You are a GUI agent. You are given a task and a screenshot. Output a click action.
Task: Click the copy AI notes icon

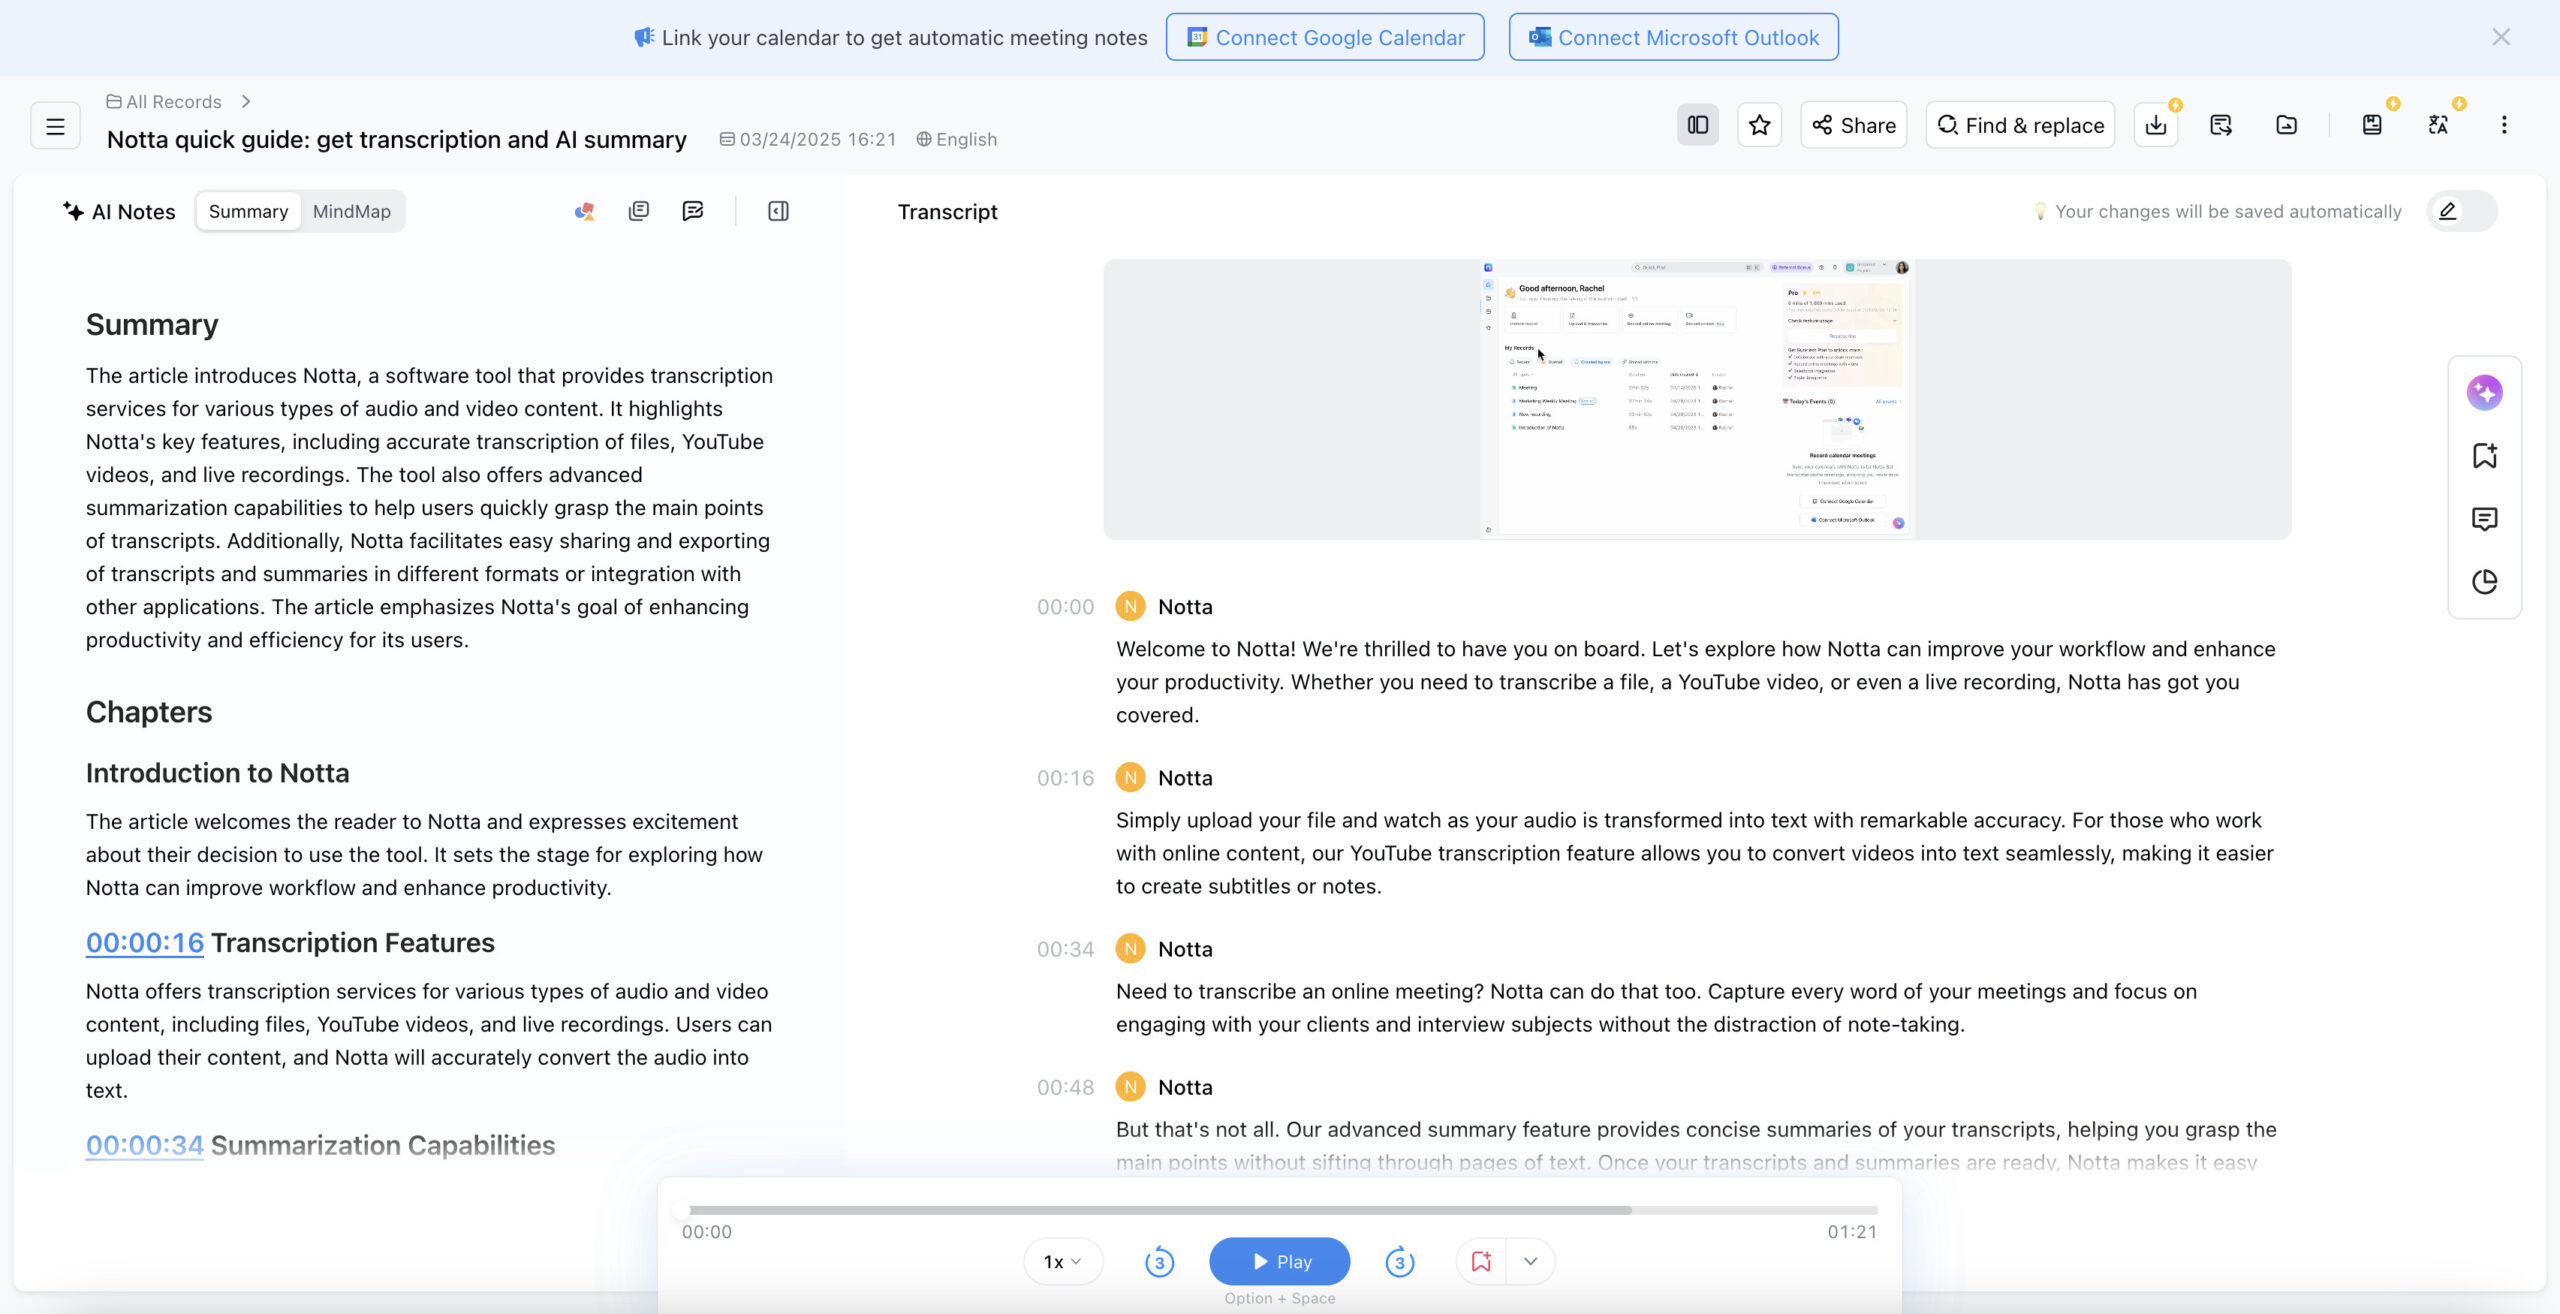click(x=638, y=211)
